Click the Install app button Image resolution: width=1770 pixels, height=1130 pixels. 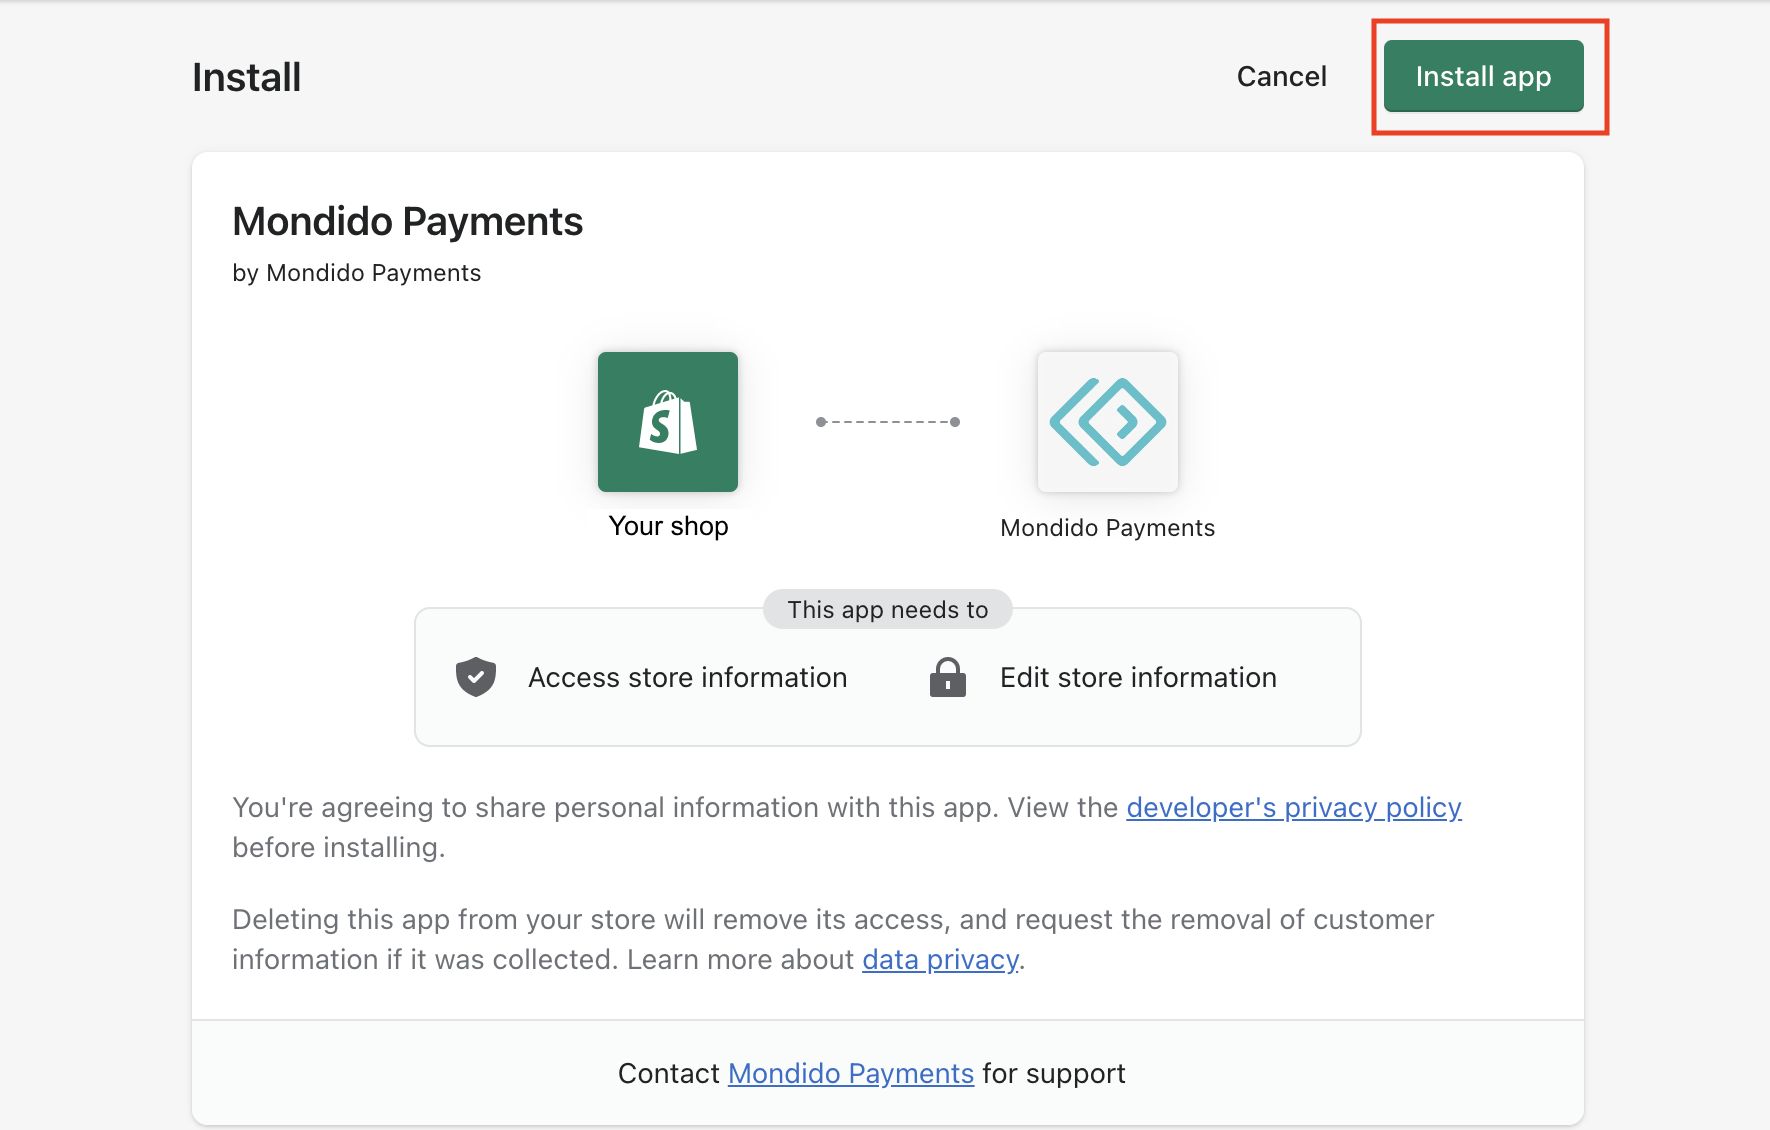tap(1483, 76)
